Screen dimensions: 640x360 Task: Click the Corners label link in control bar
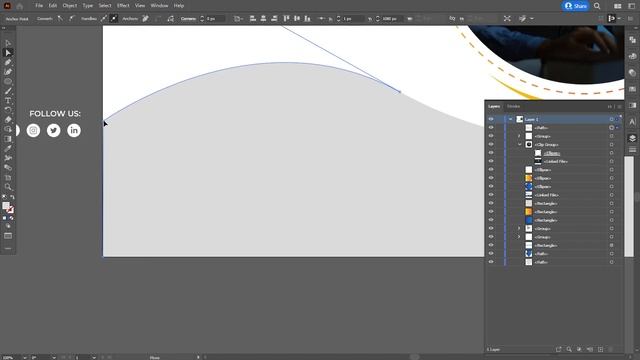[189, 18]
